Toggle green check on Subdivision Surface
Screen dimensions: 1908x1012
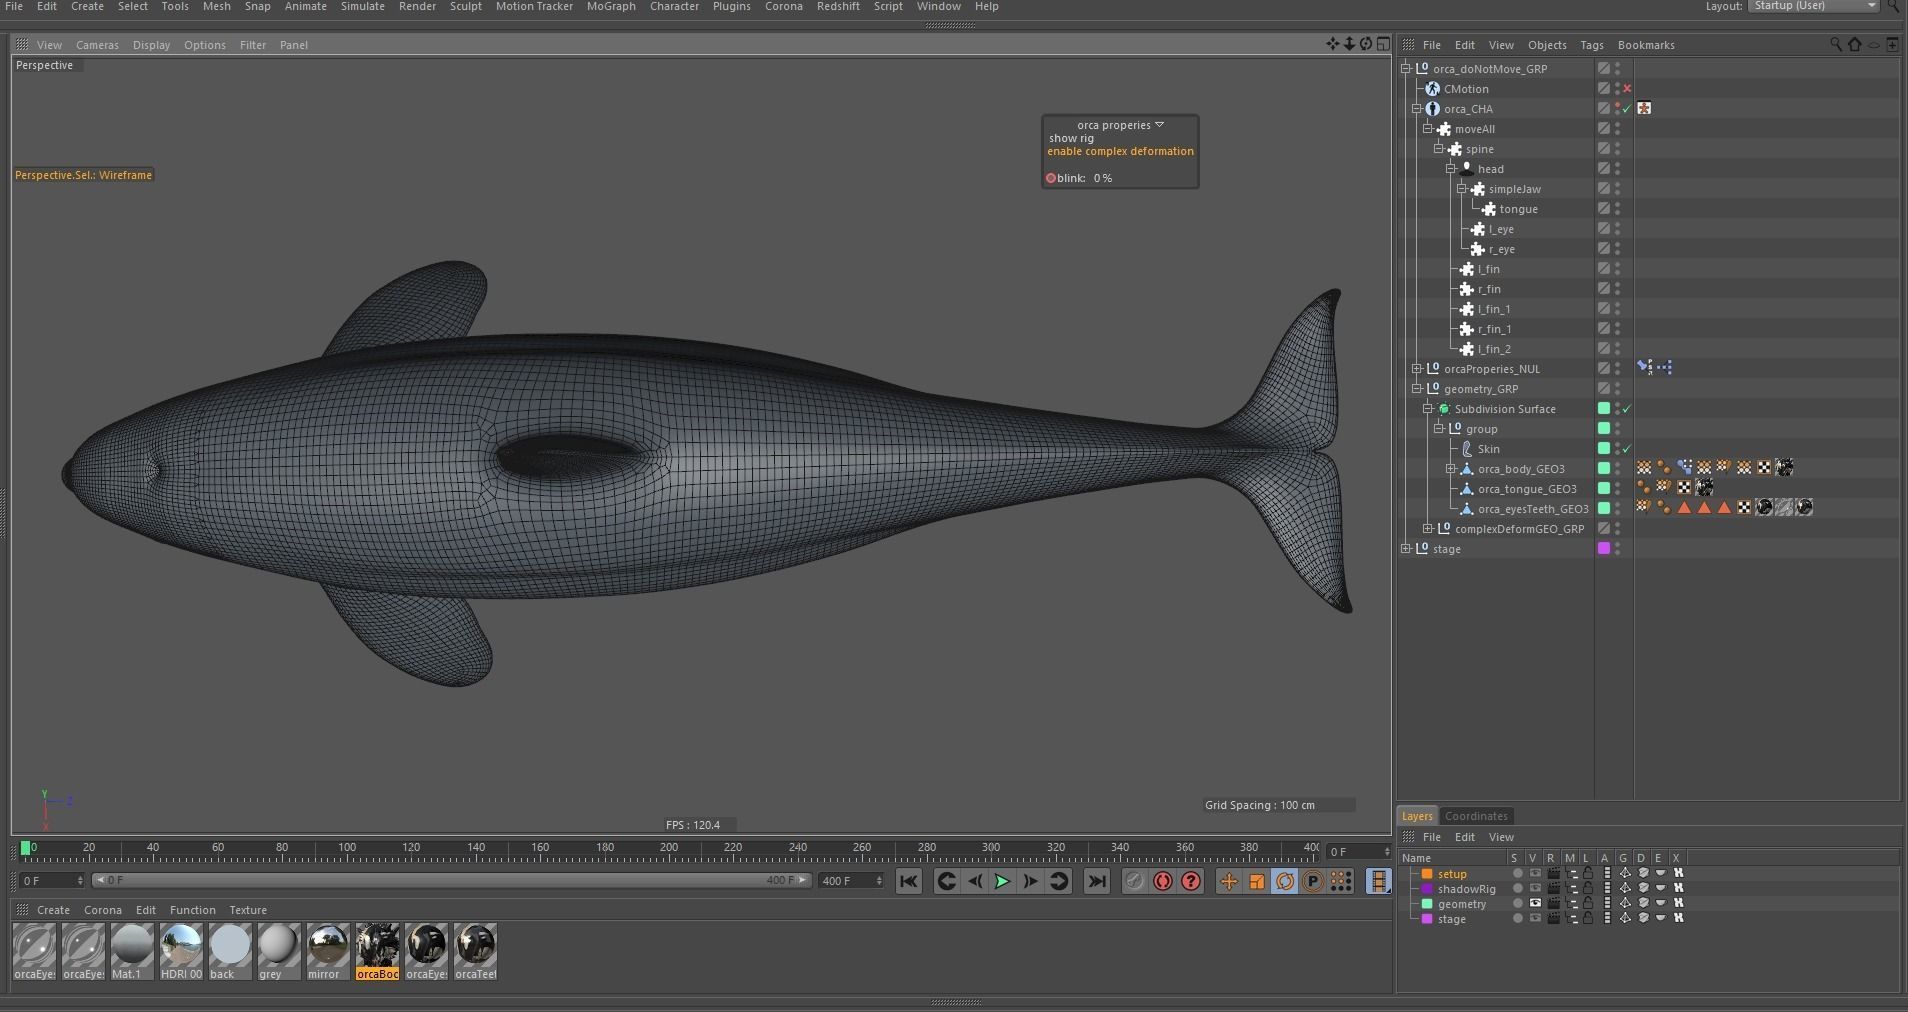pyautogui.click(x=1627, y=409)
